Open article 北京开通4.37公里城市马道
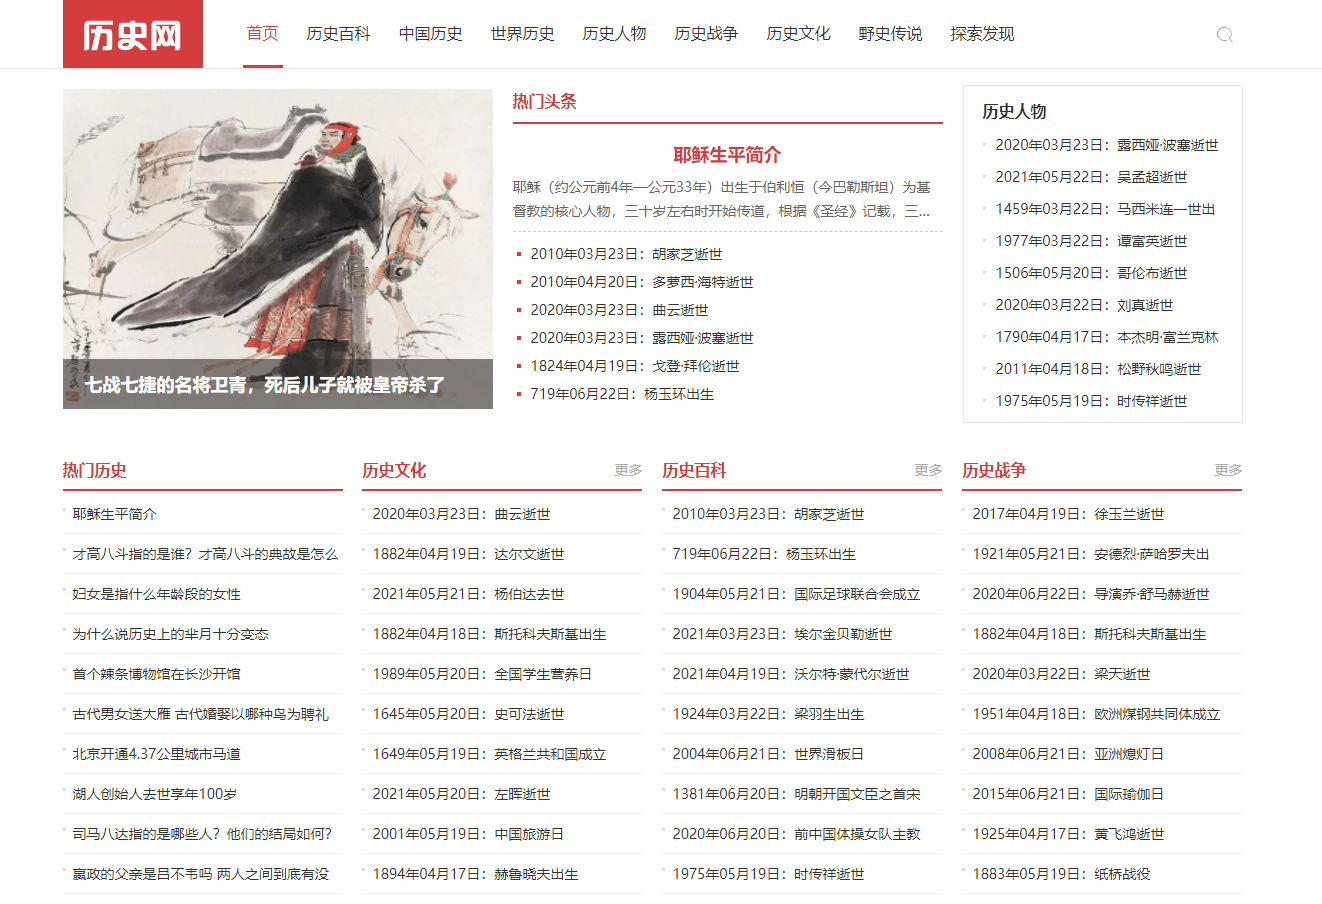 coord(156,754)
